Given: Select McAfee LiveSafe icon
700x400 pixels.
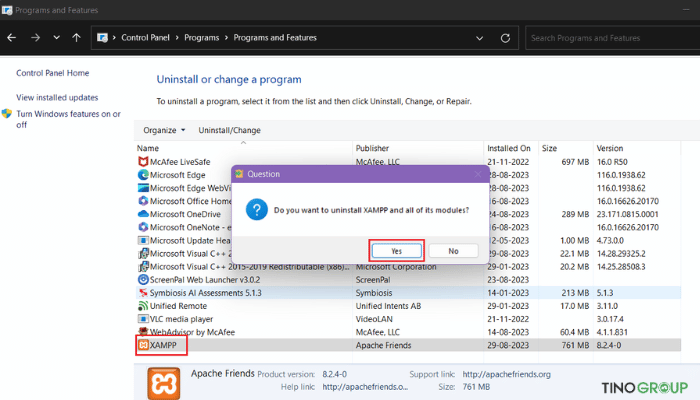Looking at the screenshot, I should point(143,162).
